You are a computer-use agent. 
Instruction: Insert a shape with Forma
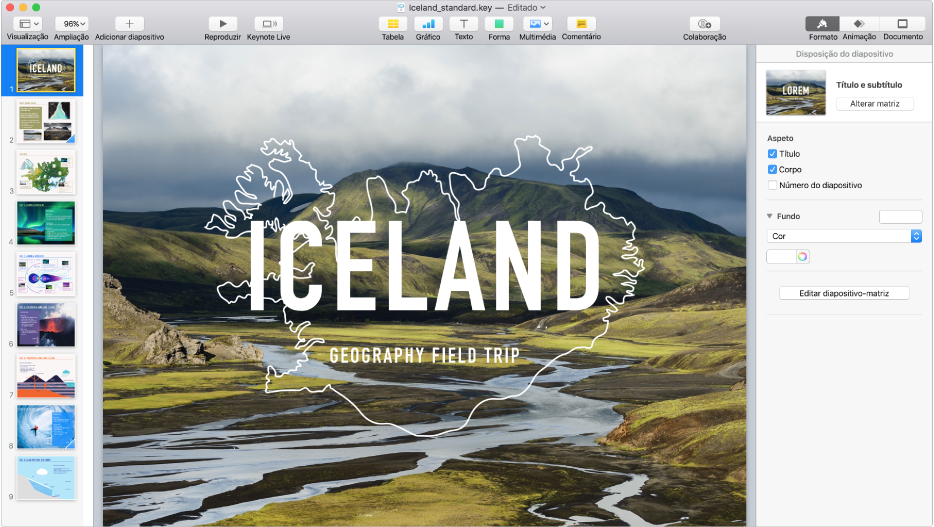coord(499,24)
